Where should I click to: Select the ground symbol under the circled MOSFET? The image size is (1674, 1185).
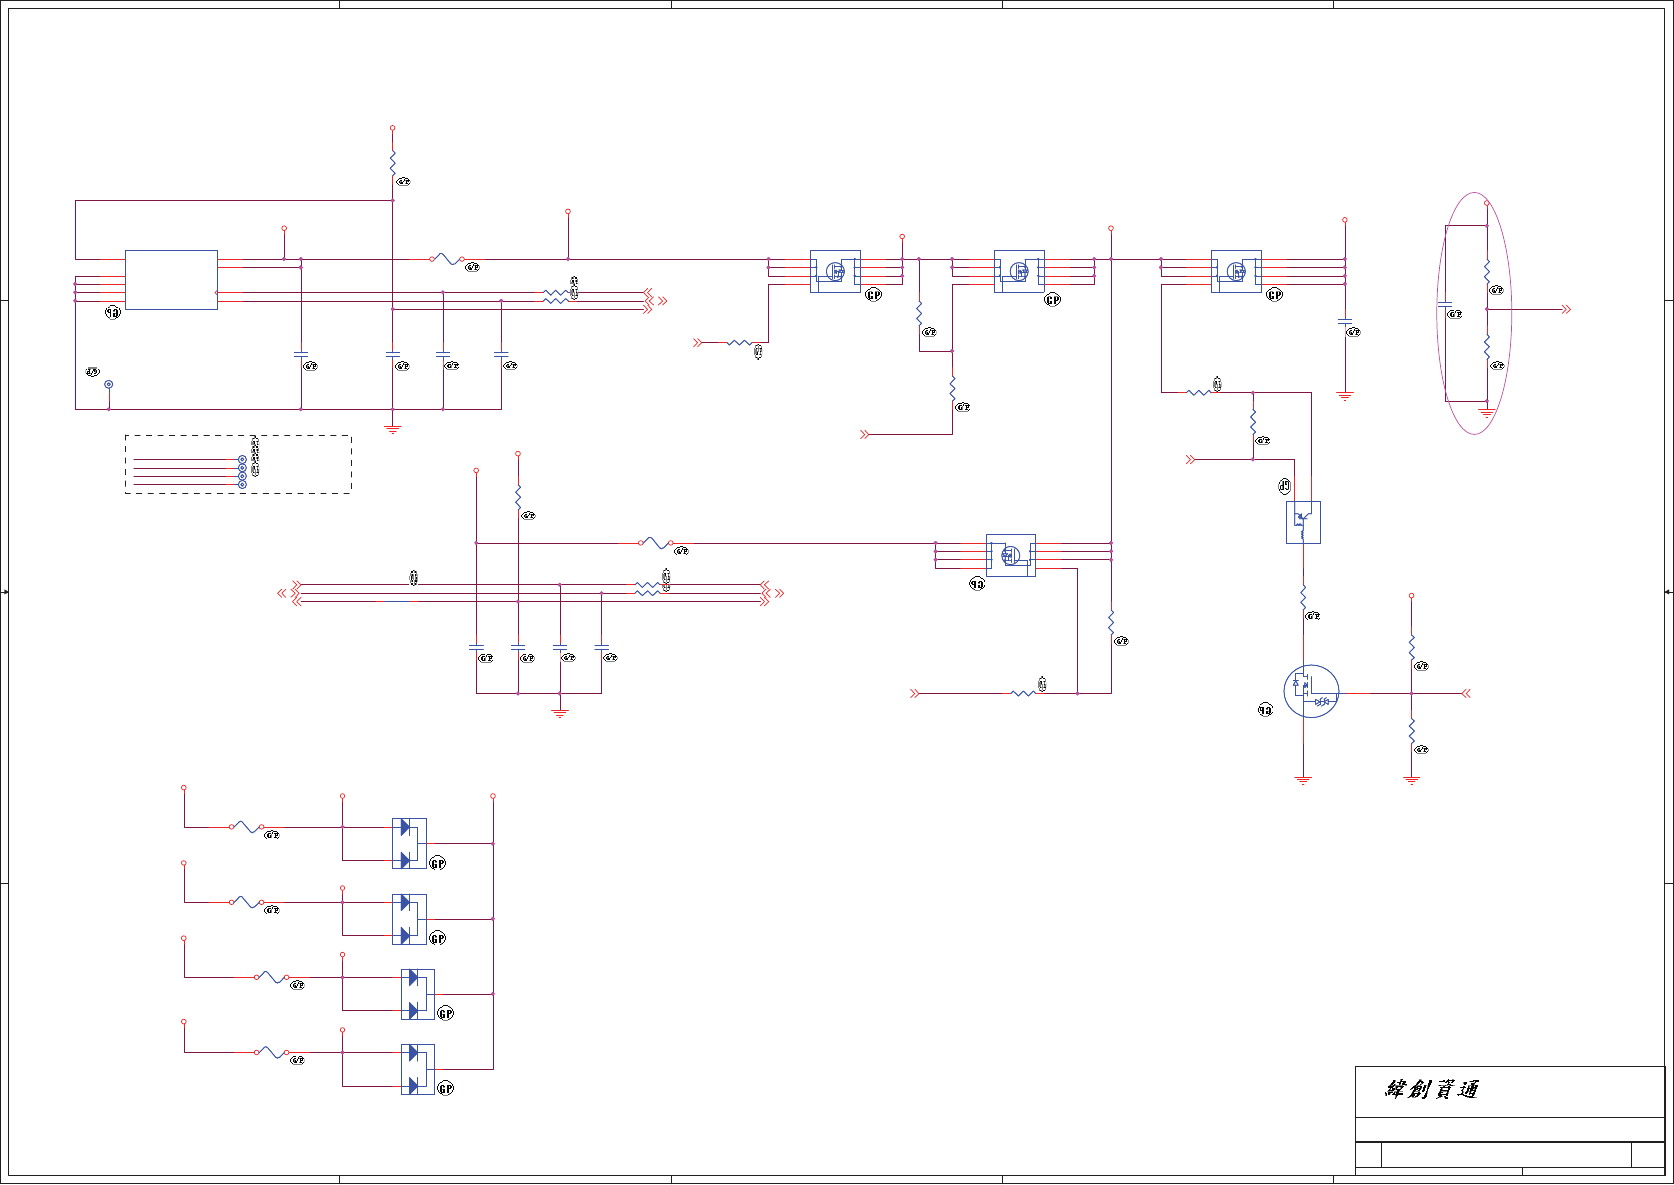tap(1303, 780)
